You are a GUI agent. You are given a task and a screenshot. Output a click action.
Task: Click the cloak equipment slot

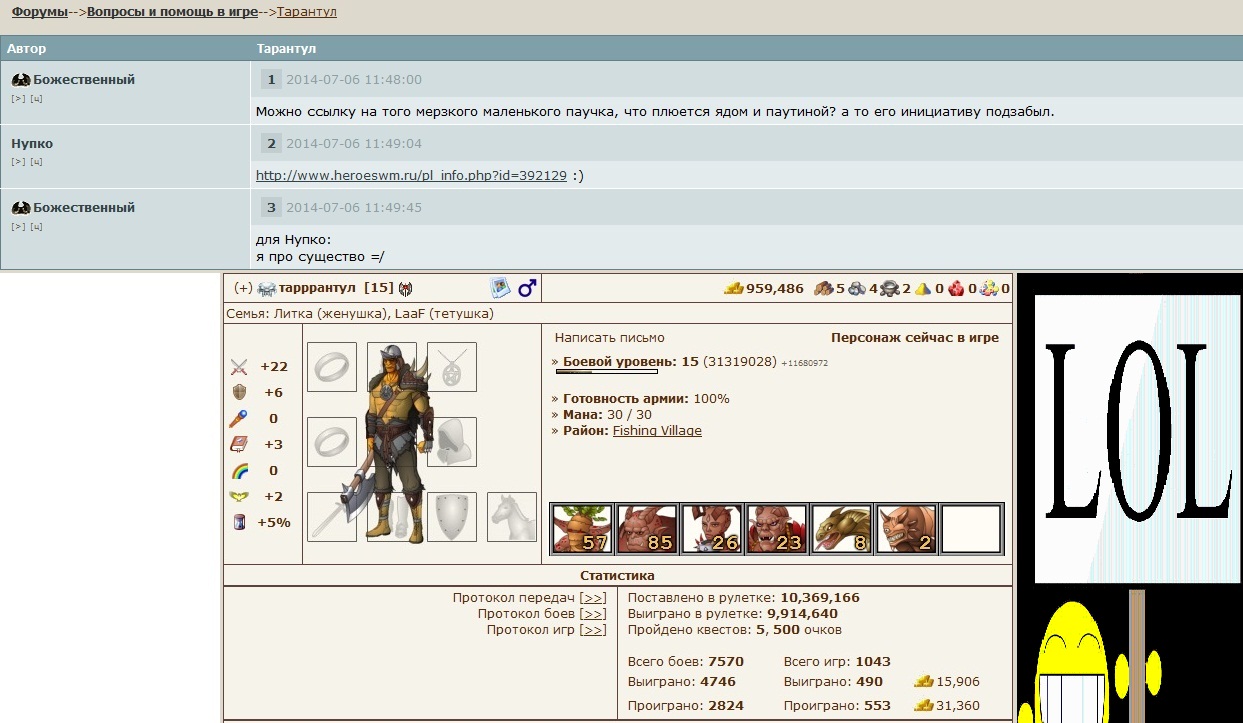(x=452, y=442)
